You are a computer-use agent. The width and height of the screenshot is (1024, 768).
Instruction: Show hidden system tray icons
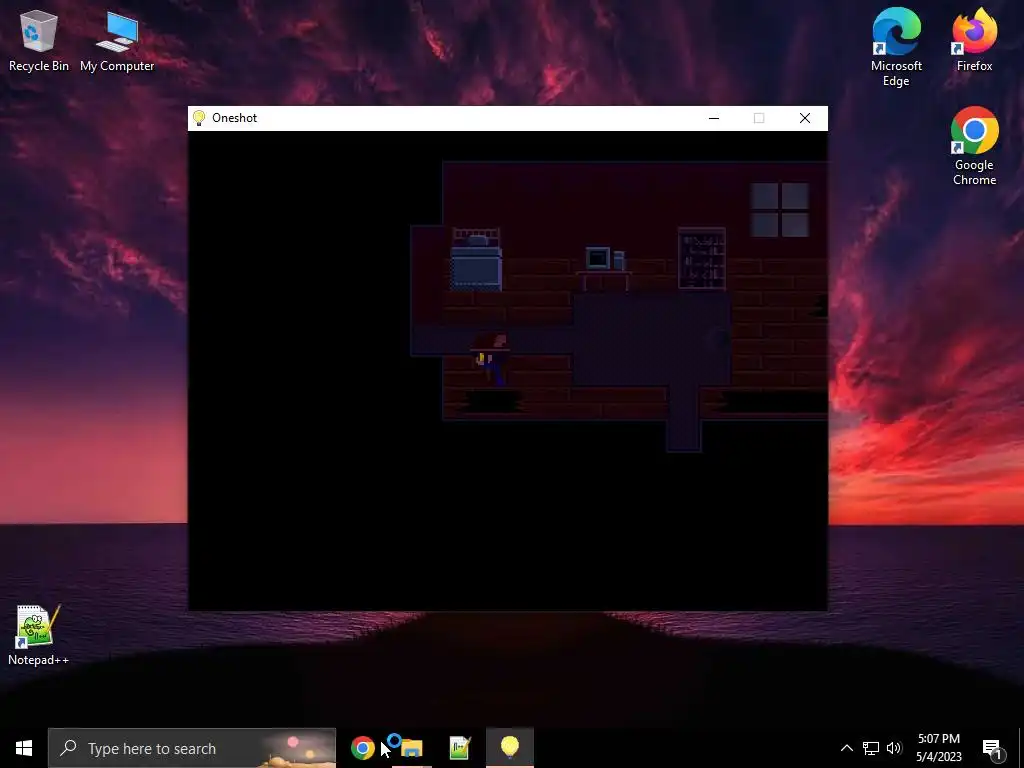[x=846, y=748]
